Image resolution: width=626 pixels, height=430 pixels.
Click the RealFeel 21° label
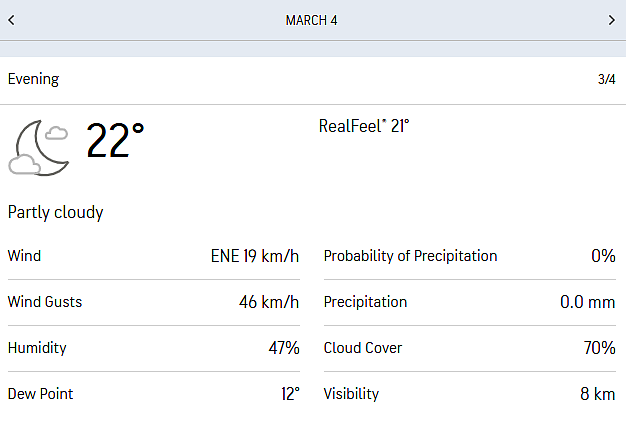click(364, 126)
